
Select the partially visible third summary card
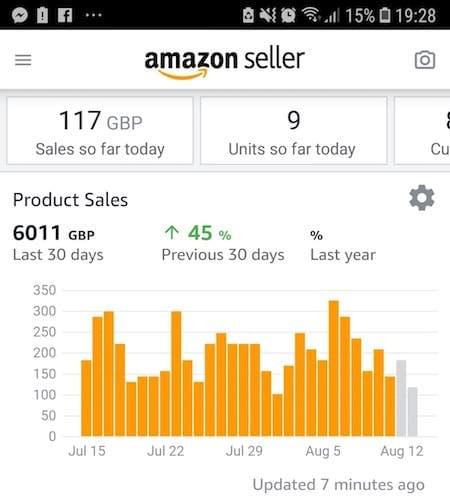tap(422, 131)
